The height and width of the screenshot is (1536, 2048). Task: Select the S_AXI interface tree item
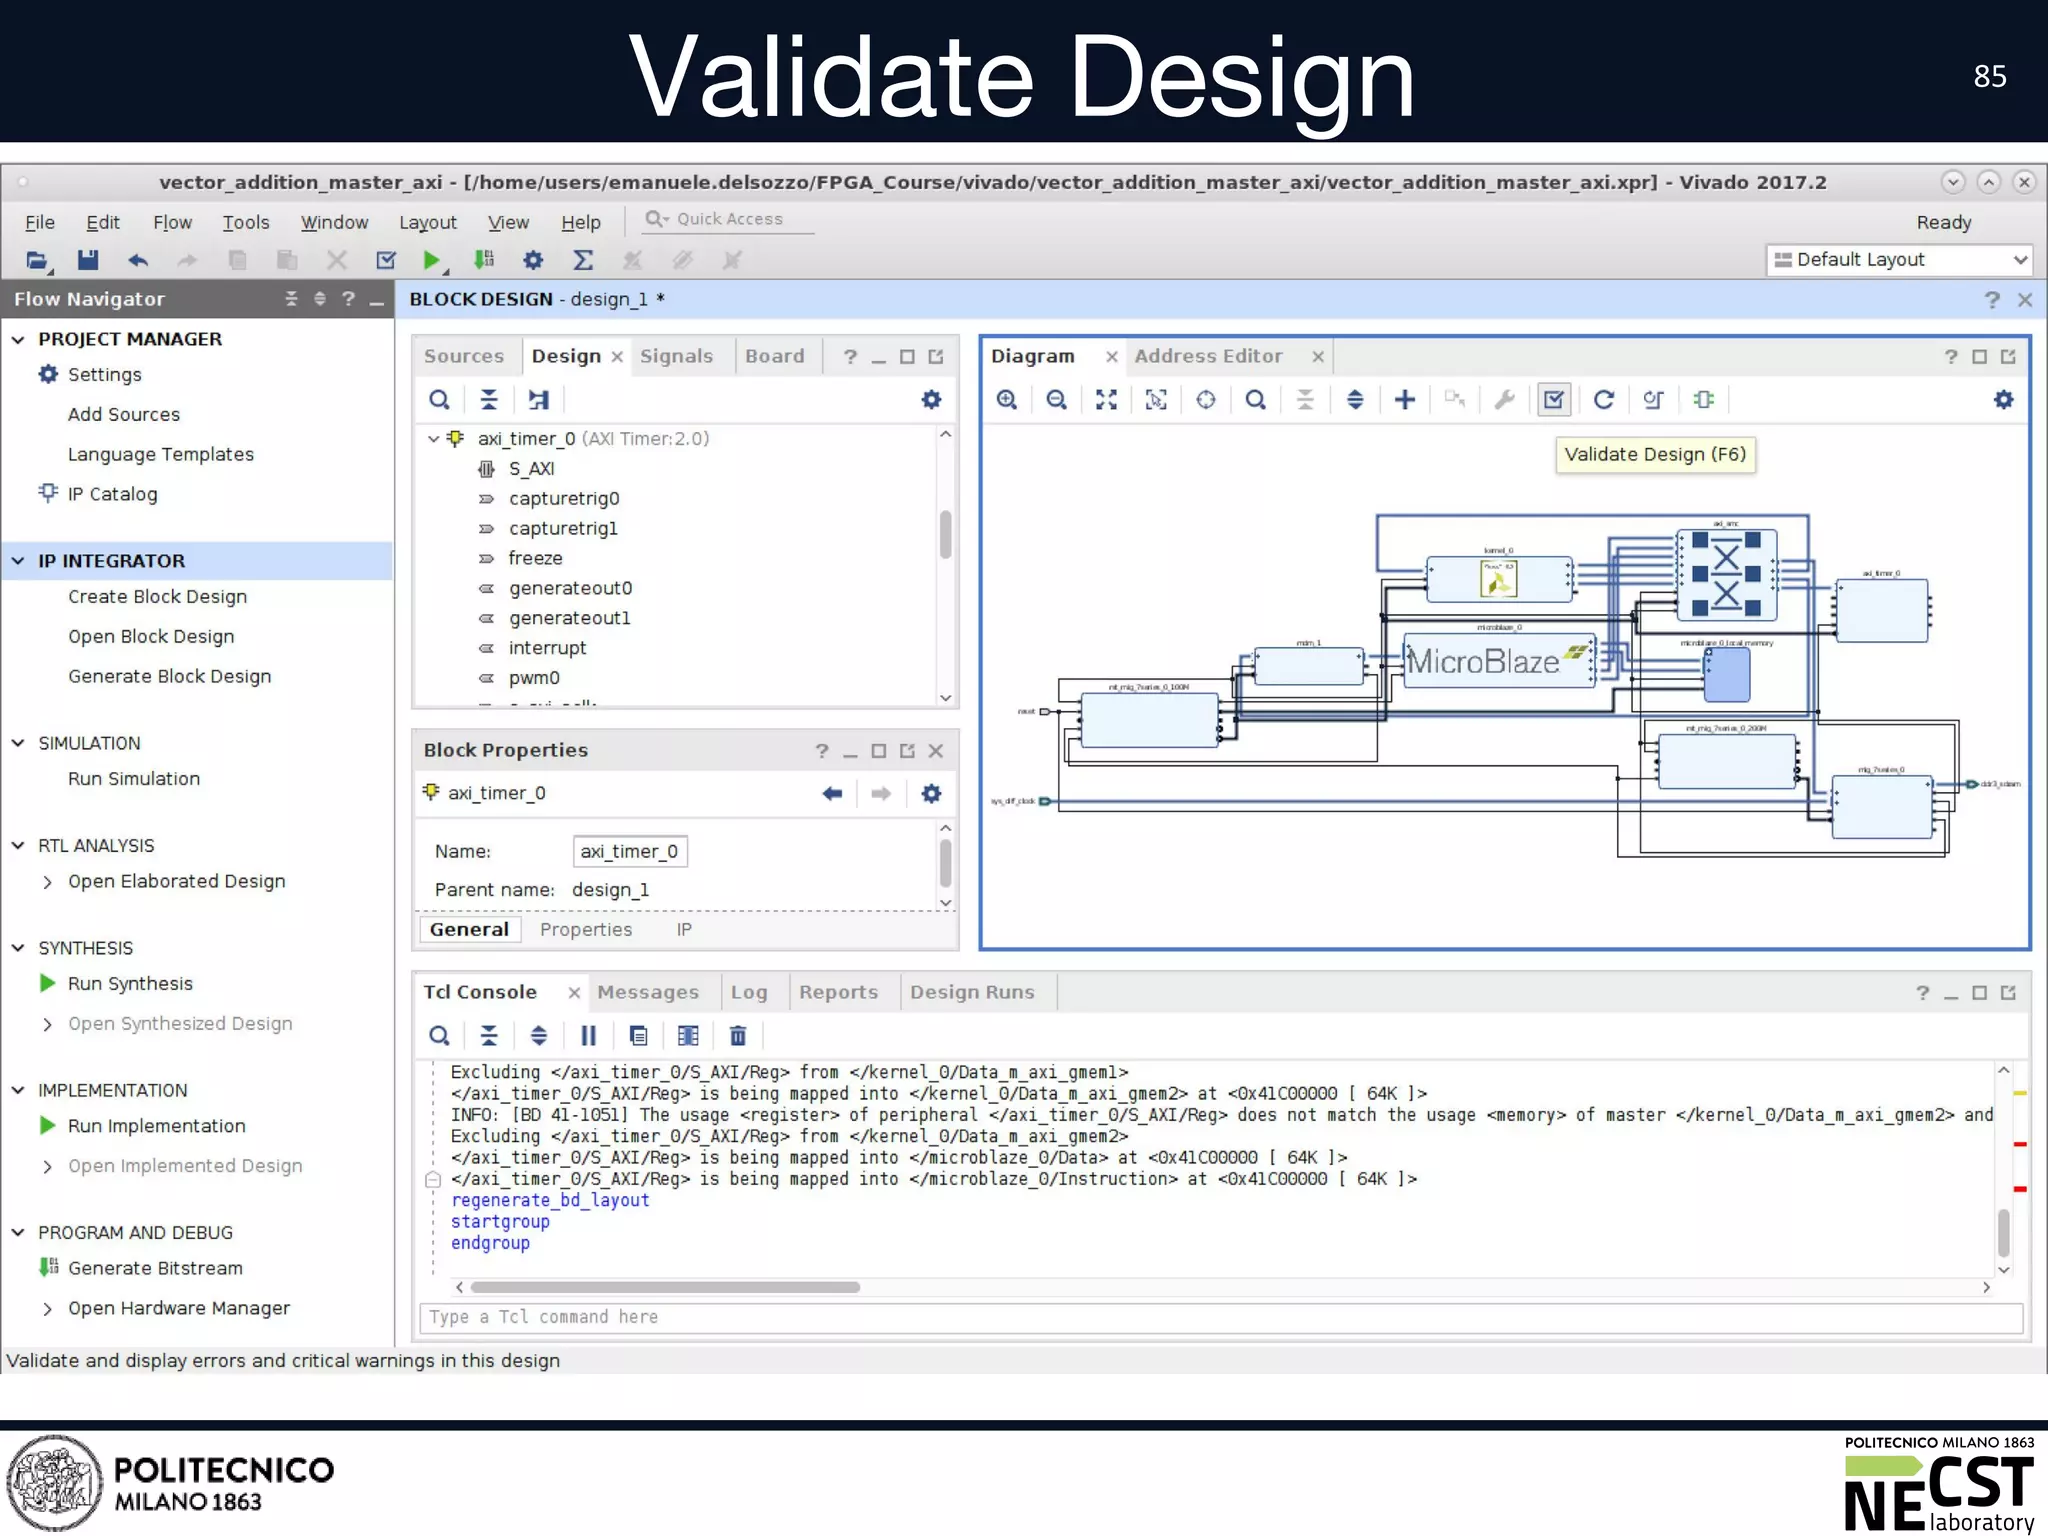point(530,469)
